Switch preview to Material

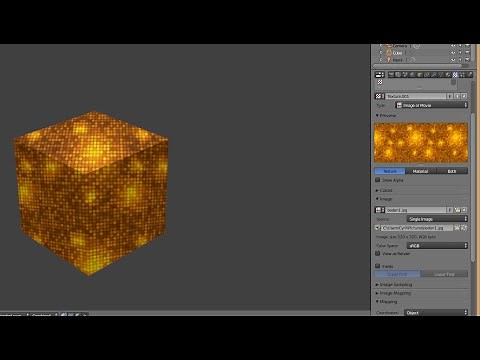click(x=421, y=171)
